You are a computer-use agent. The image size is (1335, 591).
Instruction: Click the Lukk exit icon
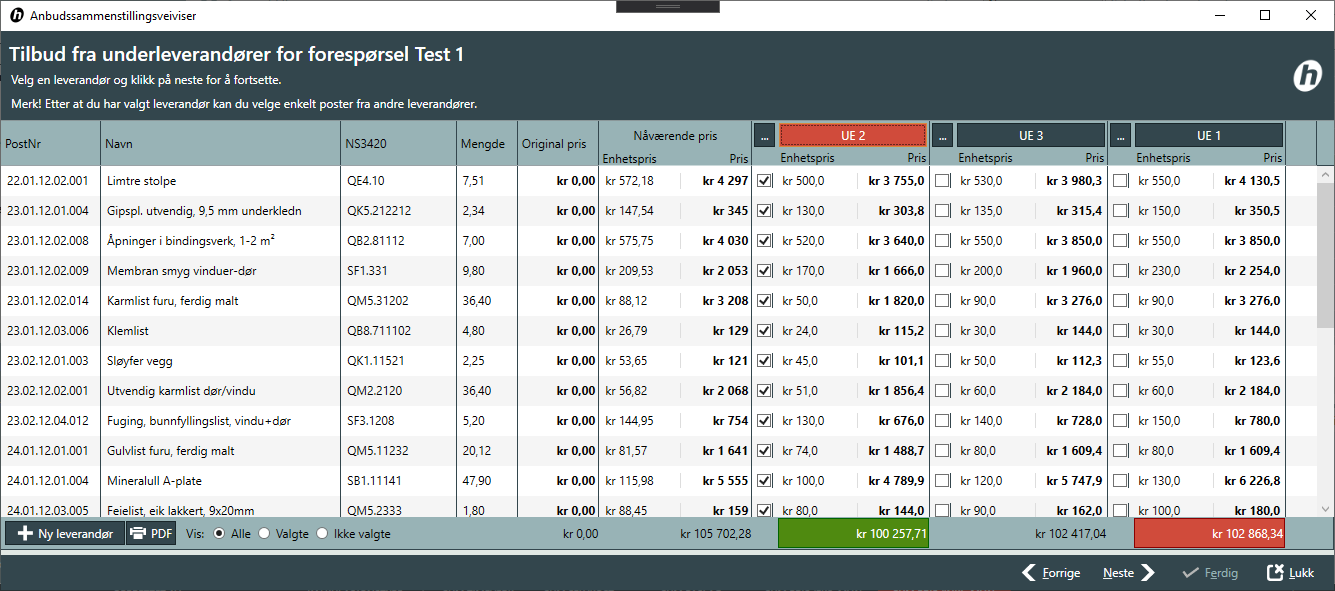click(1274, 573)
